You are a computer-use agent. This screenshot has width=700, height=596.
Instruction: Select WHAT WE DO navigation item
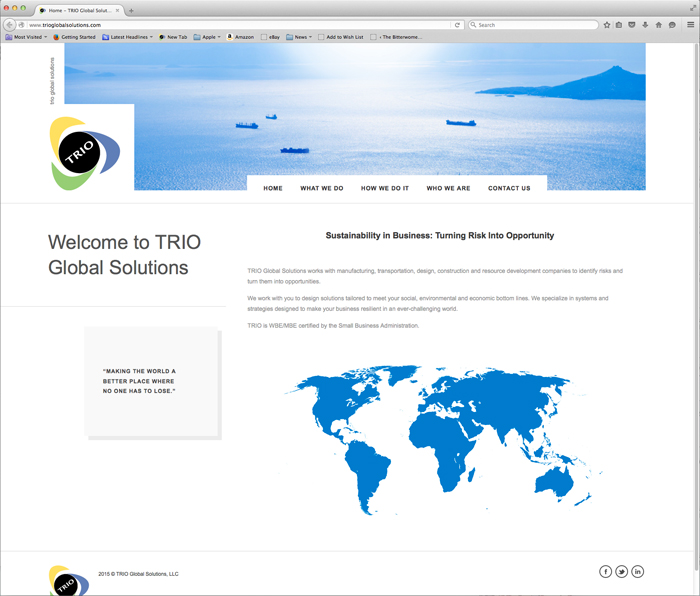322,188
